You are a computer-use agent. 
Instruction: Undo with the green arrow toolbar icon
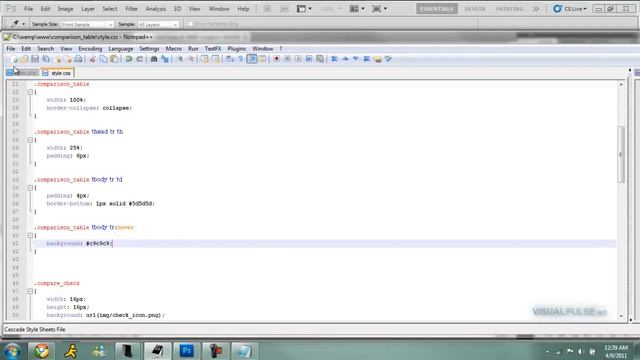pyautogui.click(x=129, y=59)
